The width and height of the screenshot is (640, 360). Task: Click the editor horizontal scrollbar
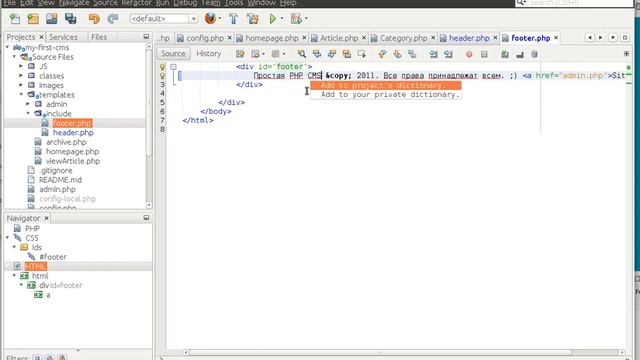tap(380, 352)
